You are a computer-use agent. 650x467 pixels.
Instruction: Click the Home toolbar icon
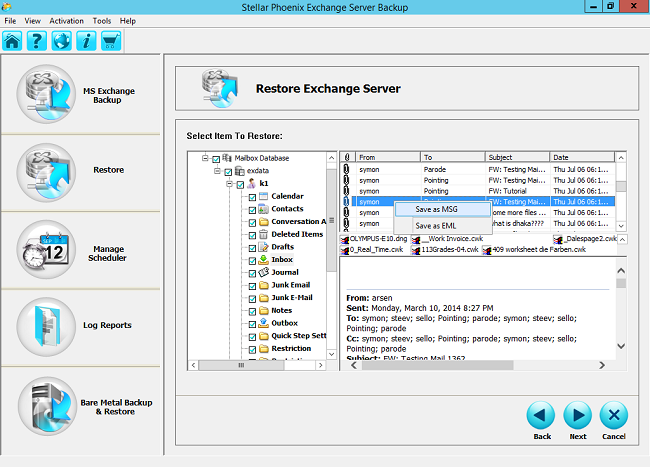coord(12,41)
